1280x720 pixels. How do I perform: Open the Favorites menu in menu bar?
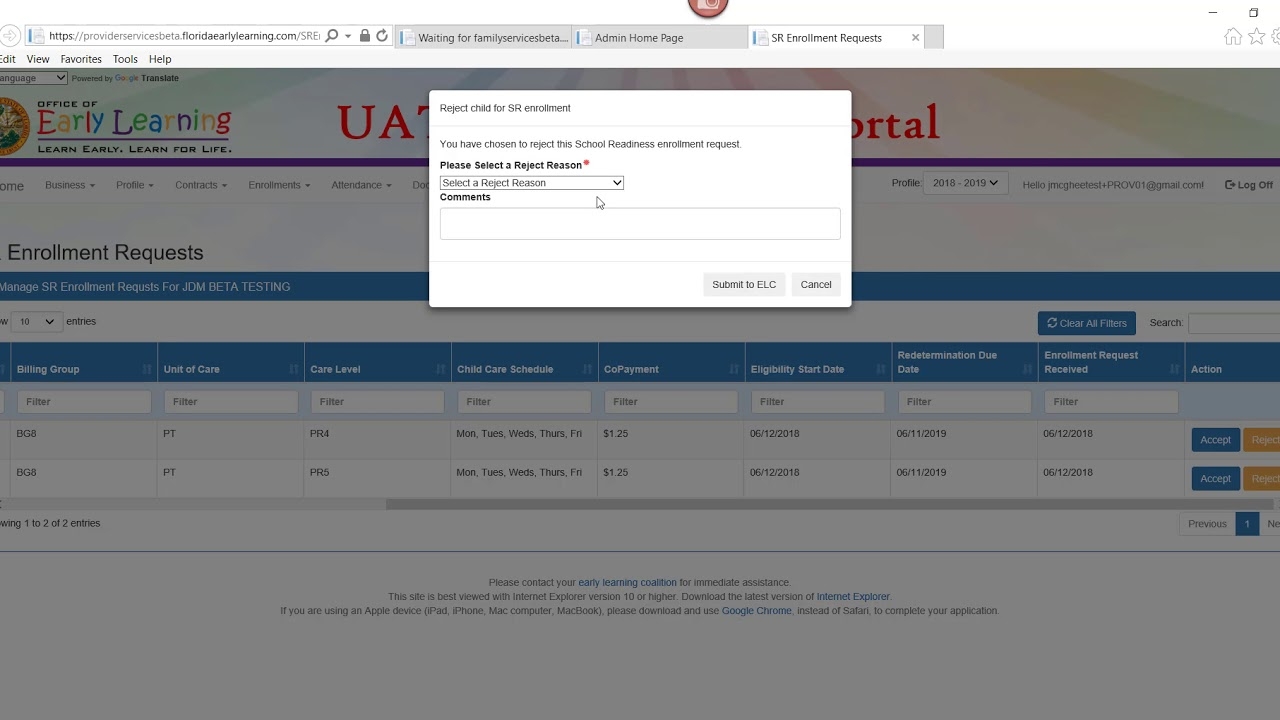coord(81,59)
